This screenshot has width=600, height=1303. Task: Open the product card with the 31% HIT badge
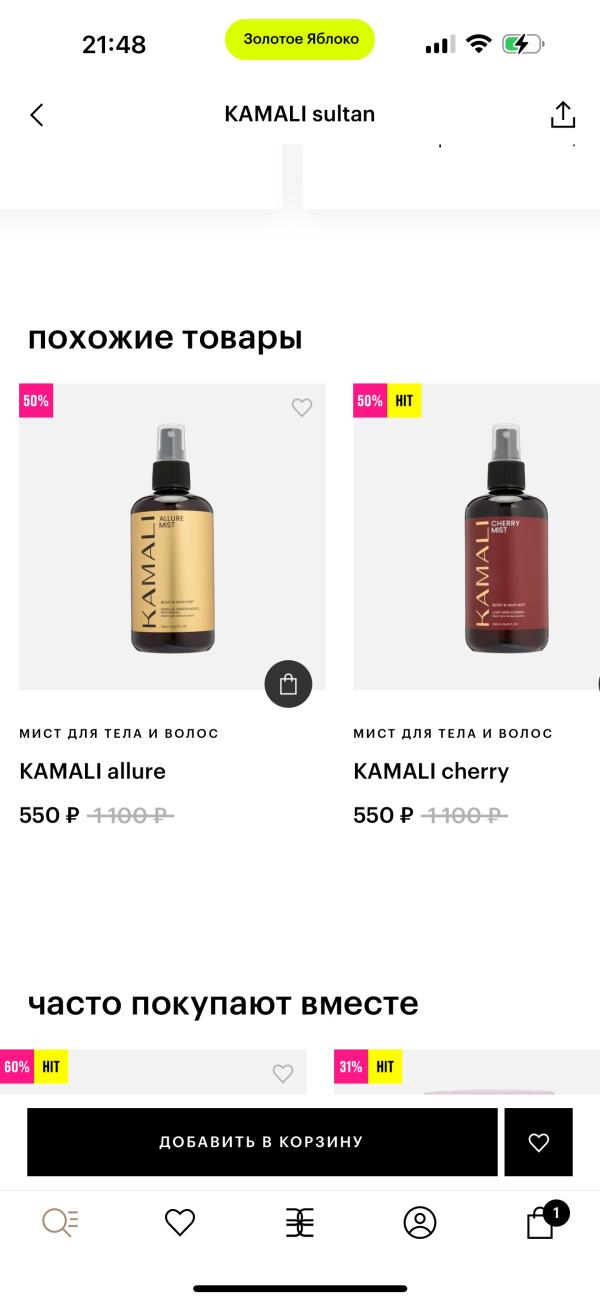pyautogui.click(x=467, y=1076)
